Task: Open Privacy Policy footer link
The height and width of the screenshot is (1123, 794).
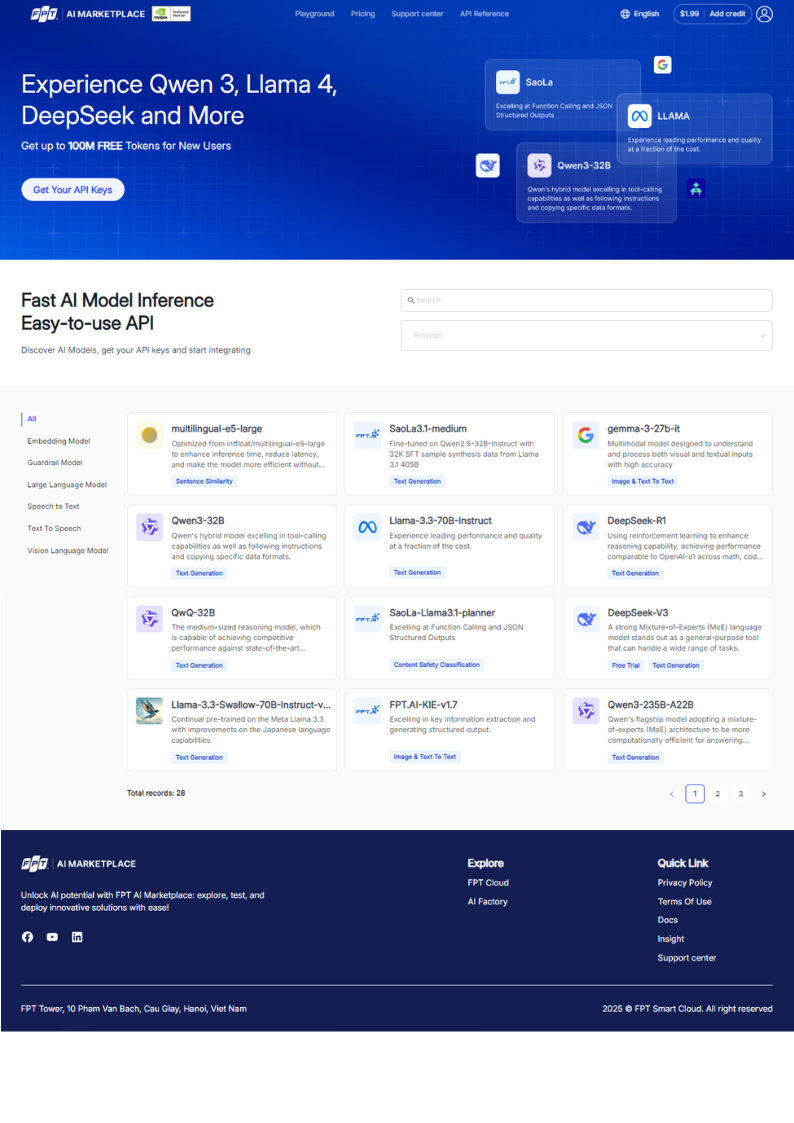Action: coord(685,883)
